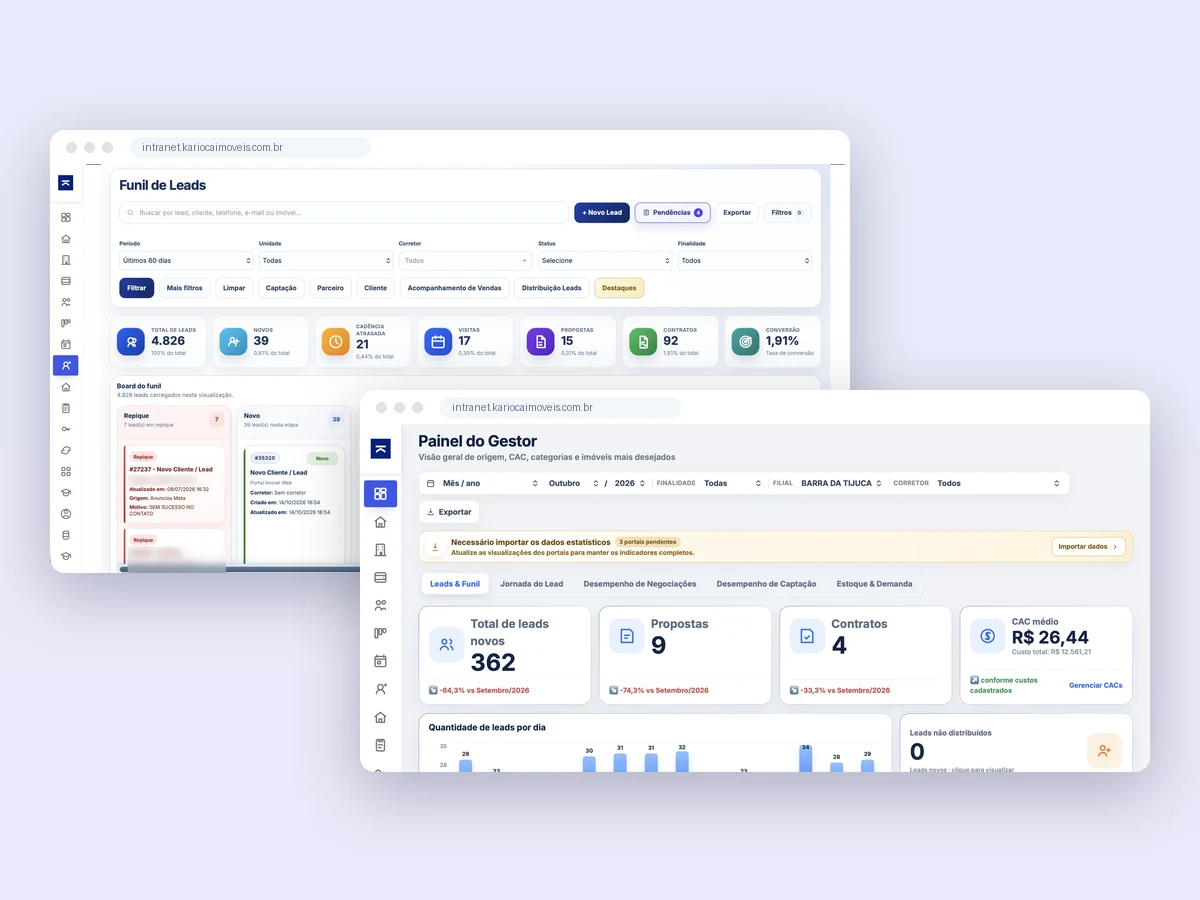
Task: Open card icon in Funil de Leads sidebar
Action: coord(66,281)
